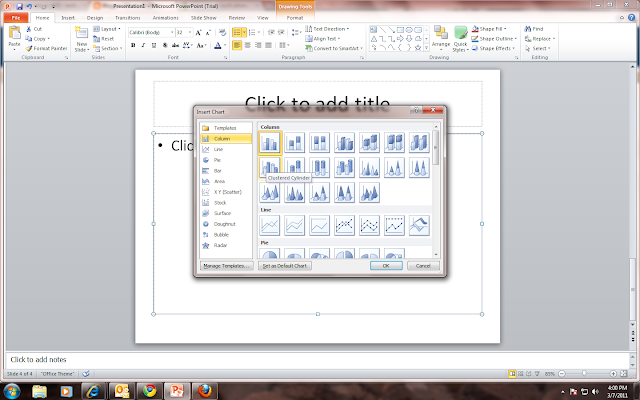Viewport: 640px width, 400px height.
Task: Toggle text Shadow formatting
Action: [x=164, y=45]
